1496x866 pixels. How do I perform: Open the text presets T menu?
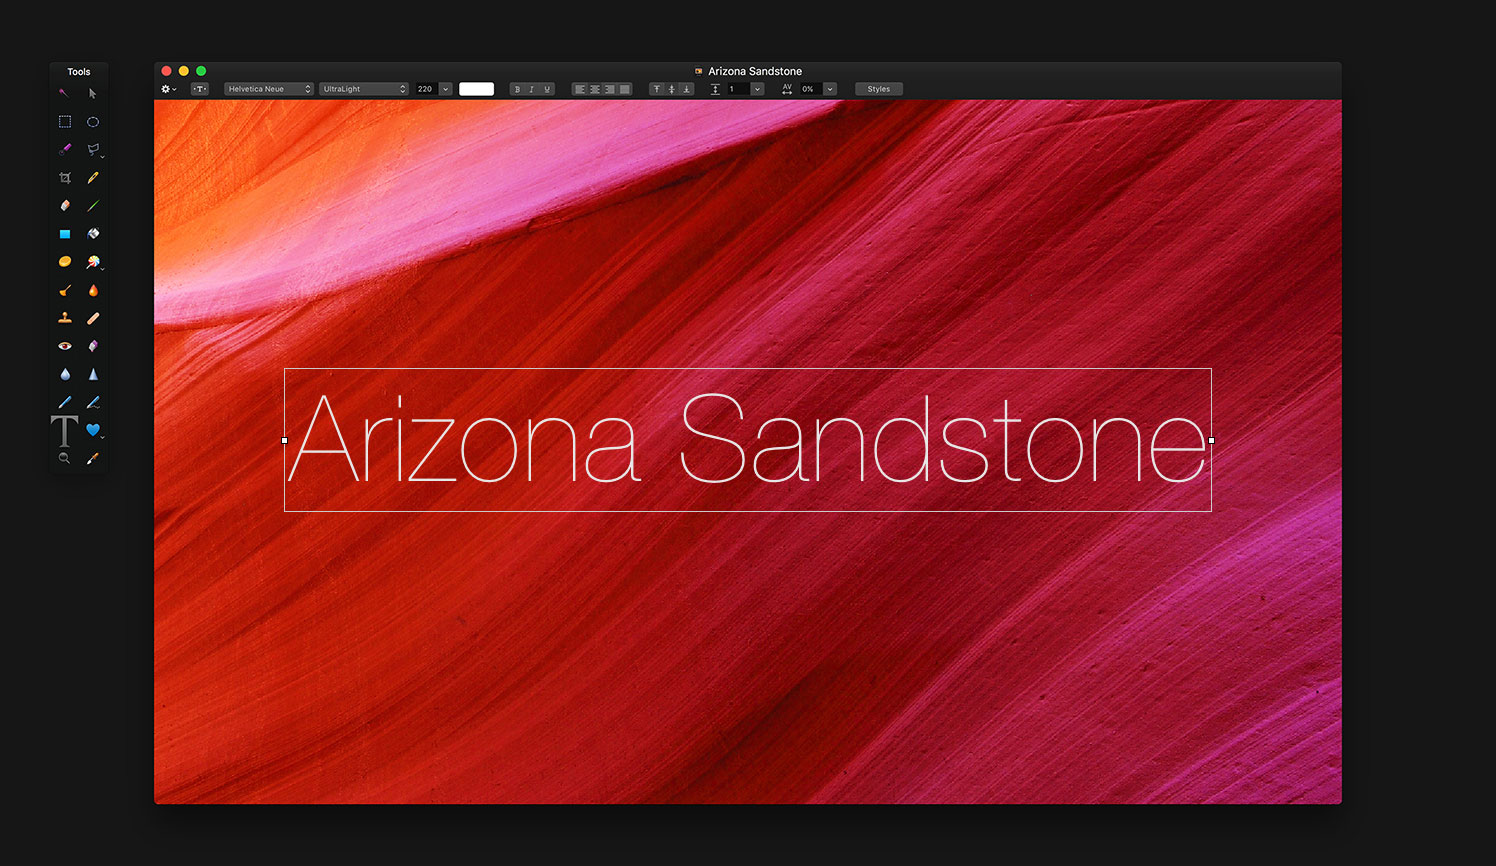[x=200, y=89]
